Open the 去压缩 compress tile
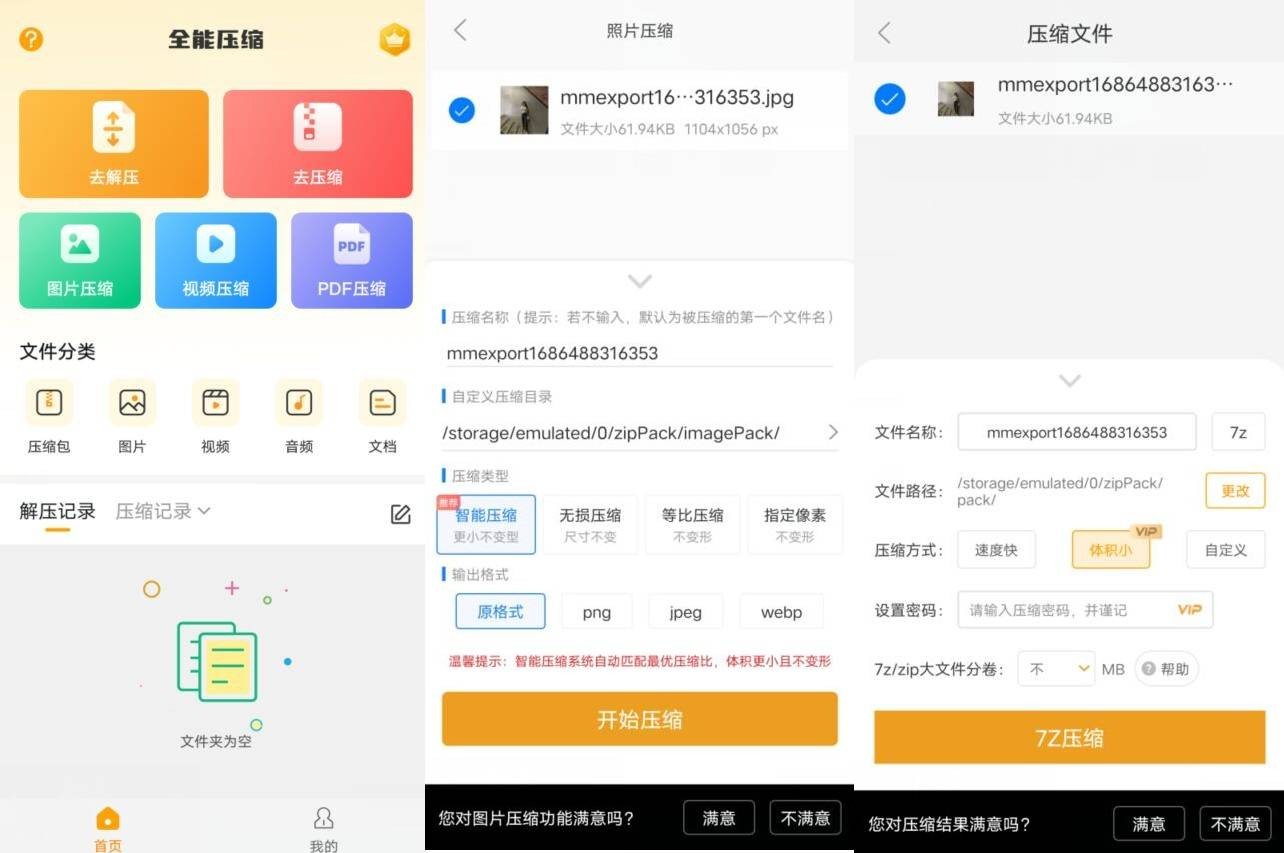 pyautogui.click(x=317, y=143)
